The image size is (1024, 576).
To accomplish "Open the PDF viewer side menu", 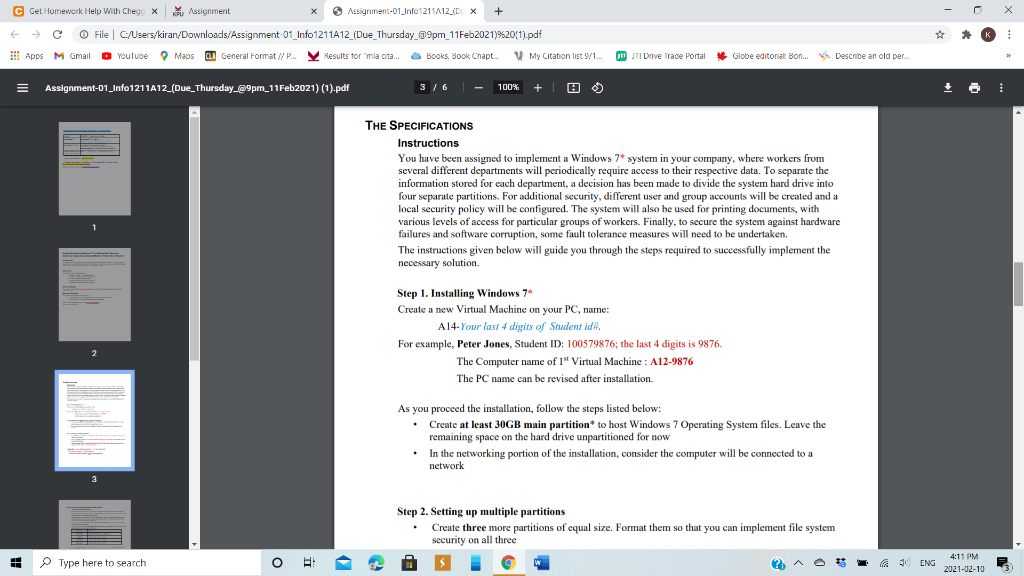I will [x=21, y=87].
